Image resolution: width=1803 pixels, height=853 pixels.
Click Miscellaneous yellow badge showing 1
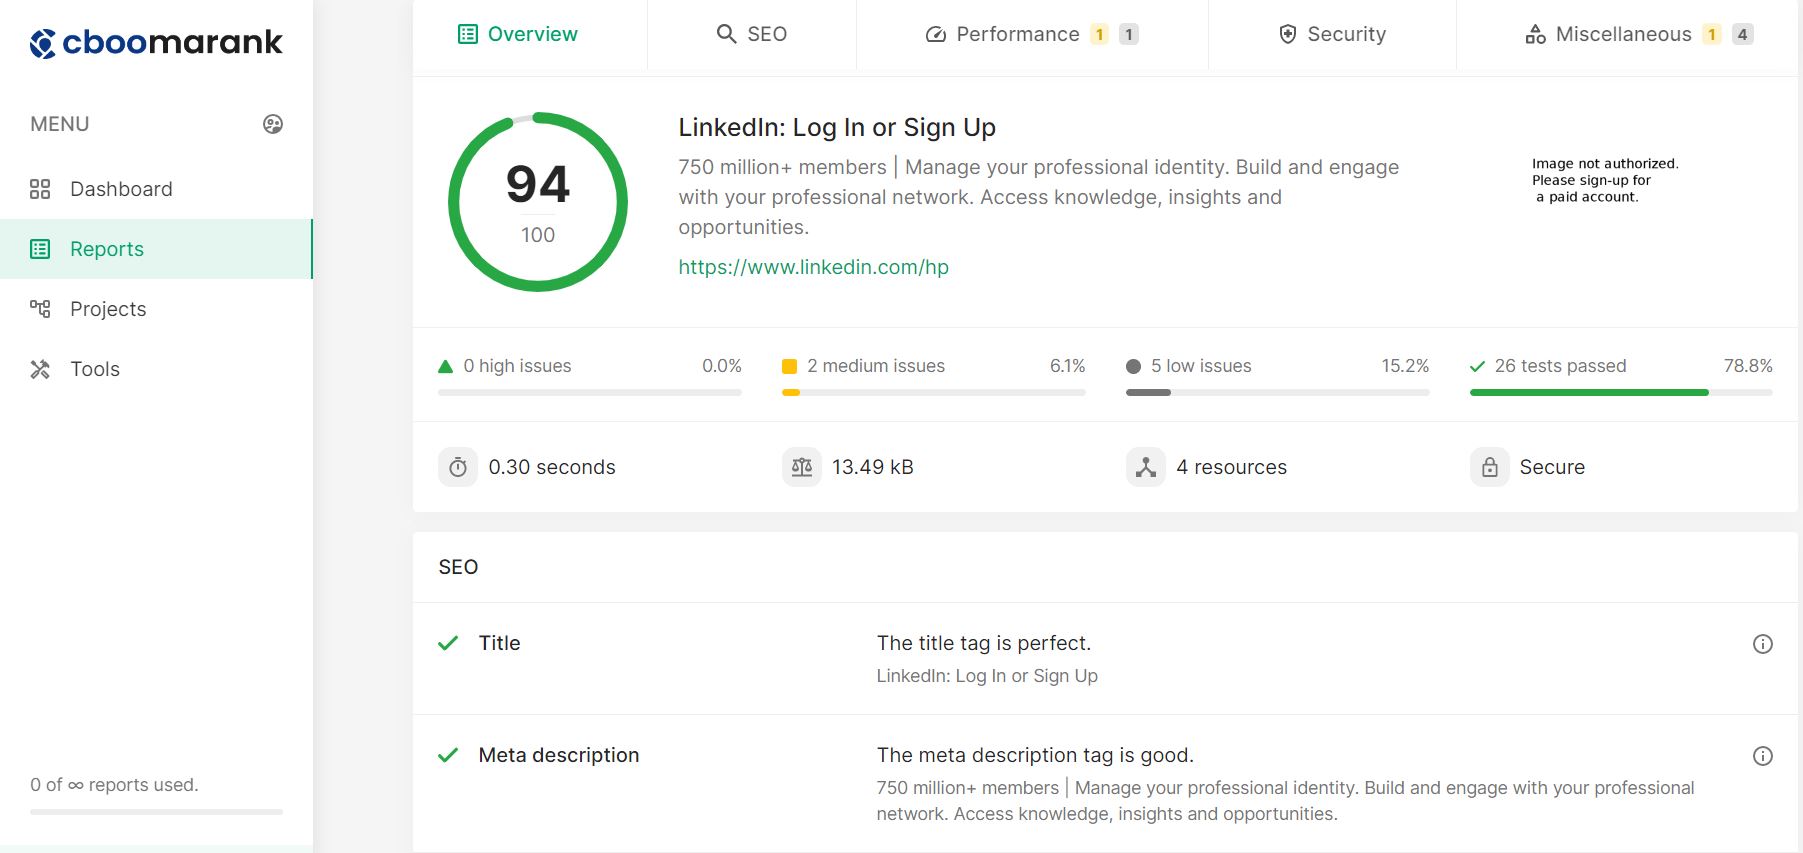(1712, 34)
